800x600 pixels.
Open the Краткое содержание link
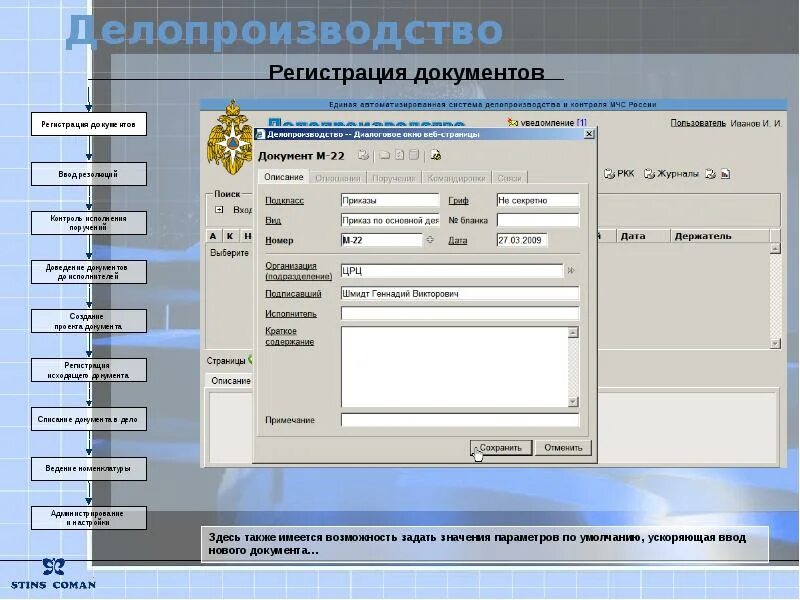(x=289, y=336)
